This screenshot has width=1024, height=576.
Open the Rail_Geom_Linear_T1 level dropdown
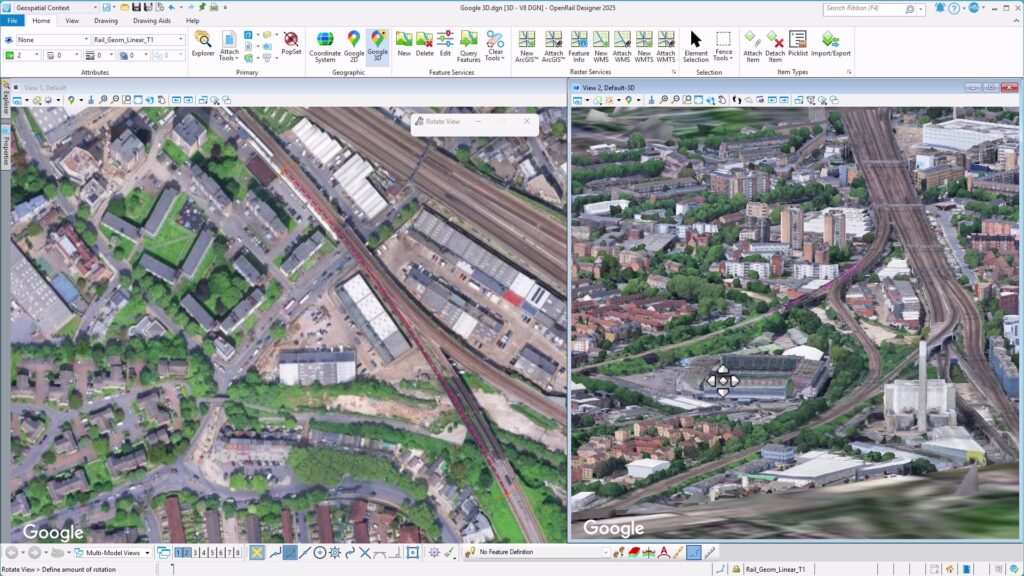click(x=138, y=40)
